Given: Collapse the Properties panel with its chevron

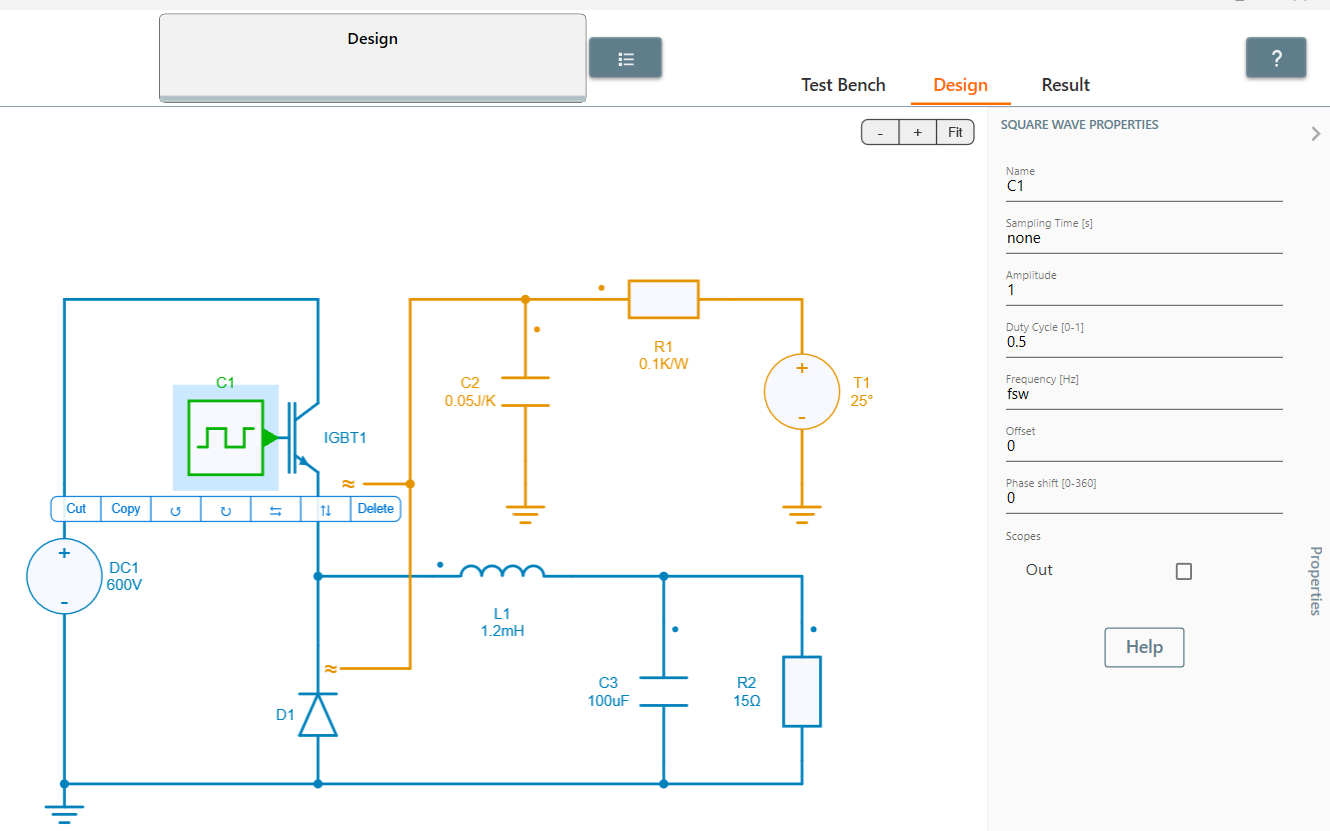Looking at the screenshot, I should (x=1316, y=133).
